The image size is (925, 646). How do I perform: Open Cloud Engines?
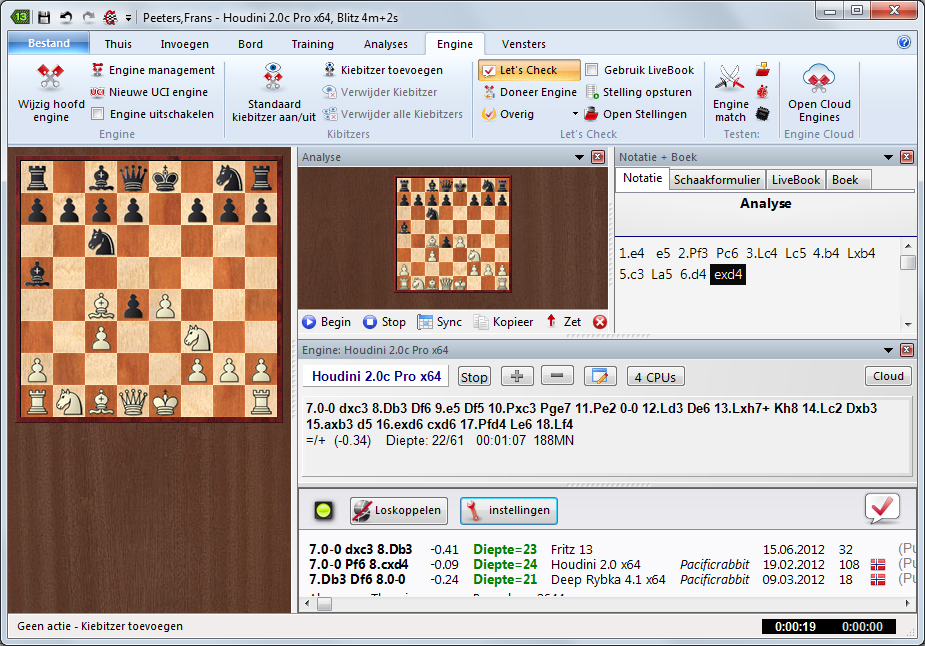pos(819,93)
